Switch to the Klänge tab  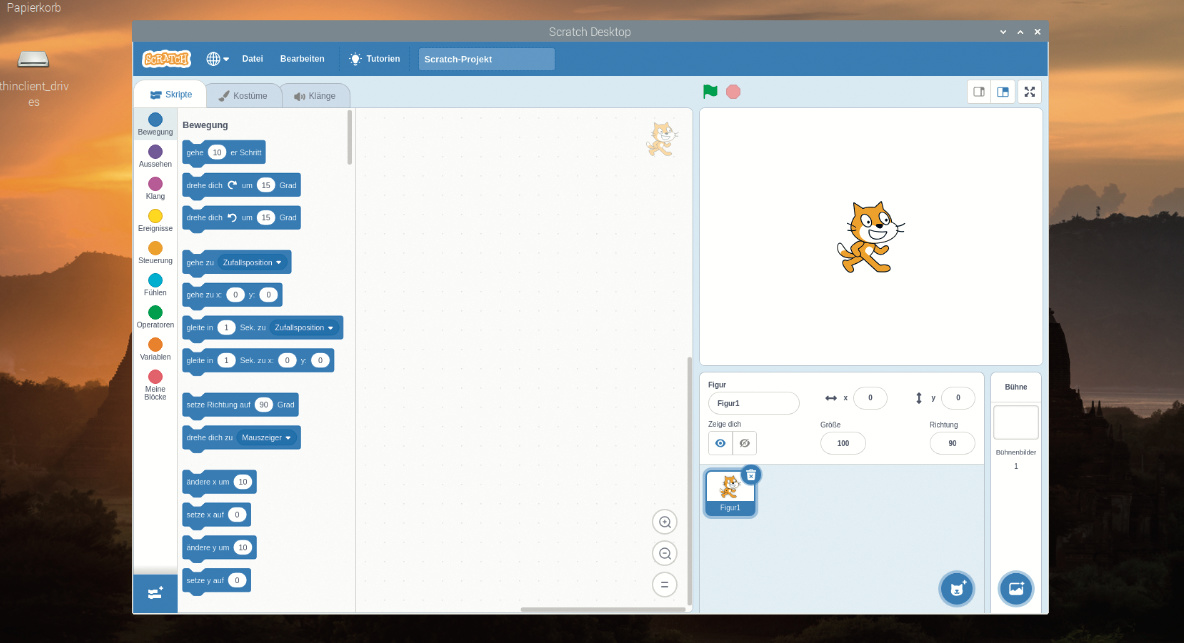[315, 96]
